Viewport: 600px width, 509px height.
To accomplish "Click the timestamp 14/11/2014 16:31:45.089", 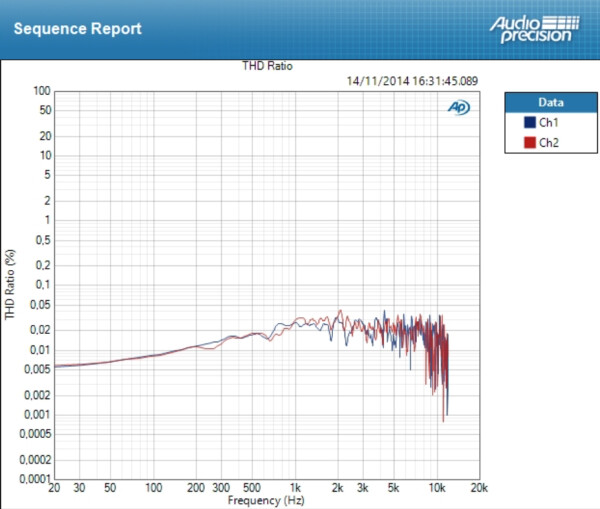I will pyautogui.click(x=412, y=81).
